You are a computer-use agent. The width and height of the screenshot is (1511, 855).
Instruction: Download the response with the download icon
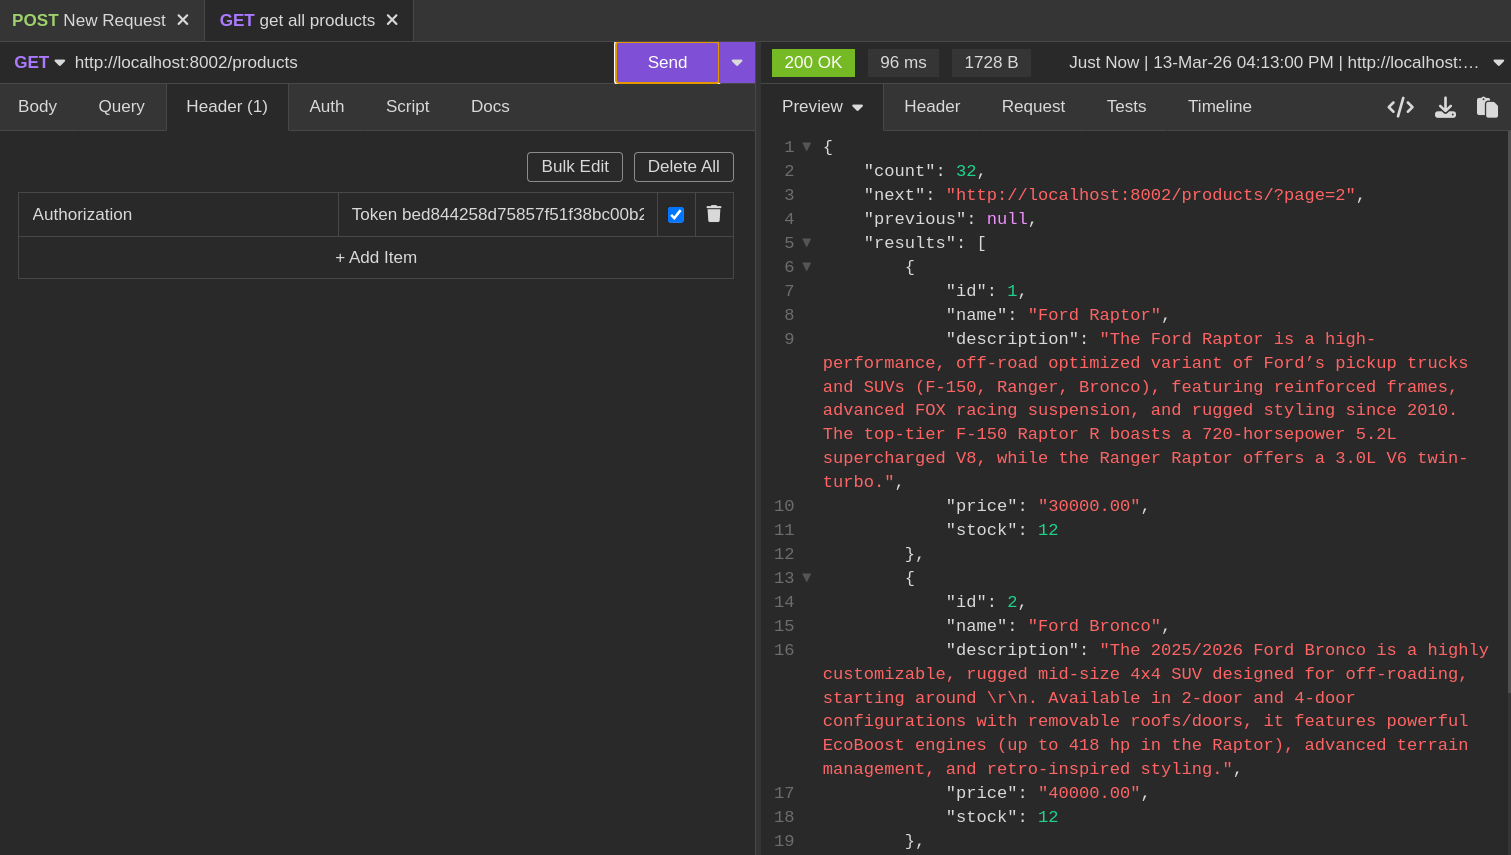click(1445, 107)
